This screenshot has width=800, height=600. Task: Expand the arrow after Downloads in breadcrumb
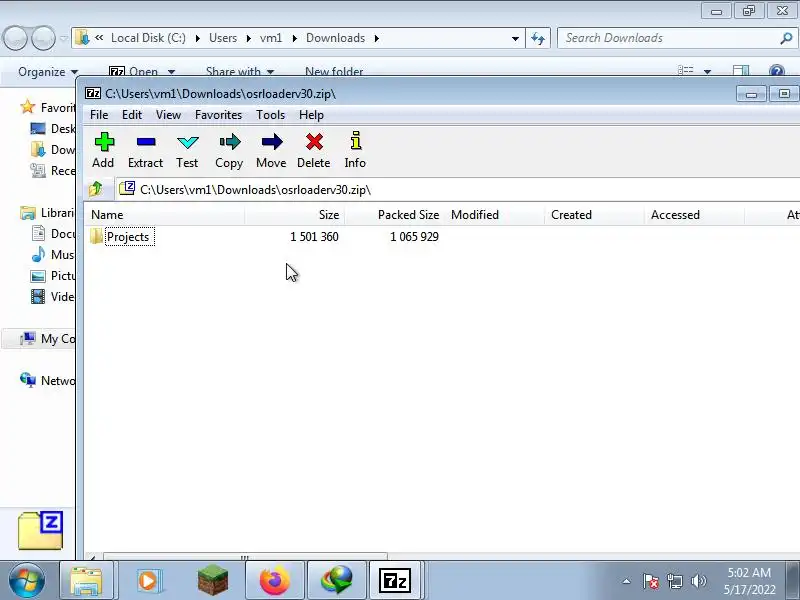click(x=377, y=38)
